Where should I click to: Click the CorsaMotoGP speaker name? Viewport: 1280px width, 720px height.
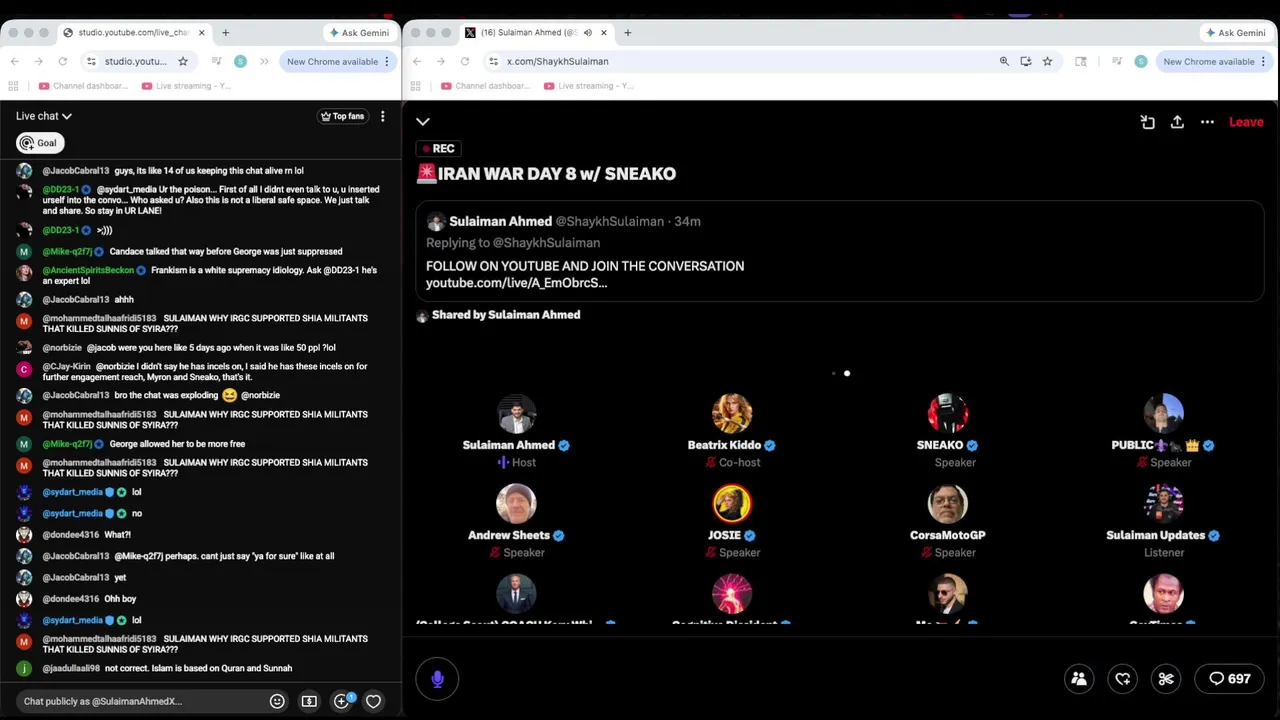point(948,535)
